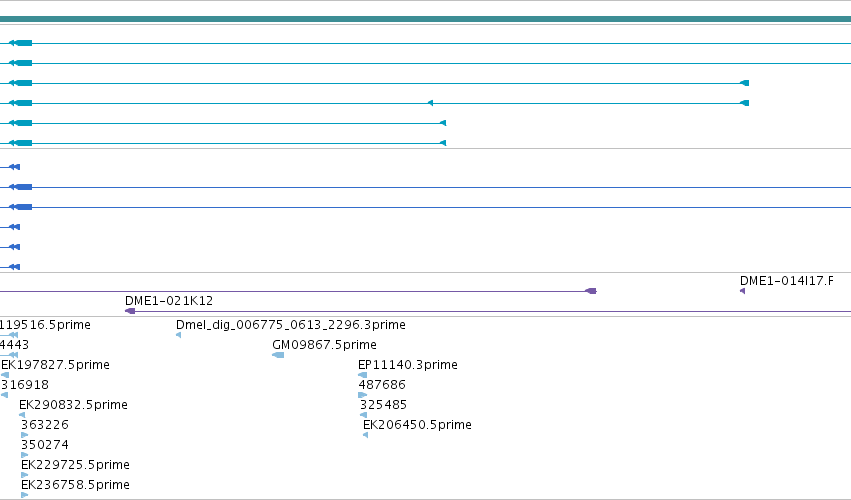Click the EK290832.5prime label
The height and width of the screenshot is (500, 851).
[x=73, y=405]
